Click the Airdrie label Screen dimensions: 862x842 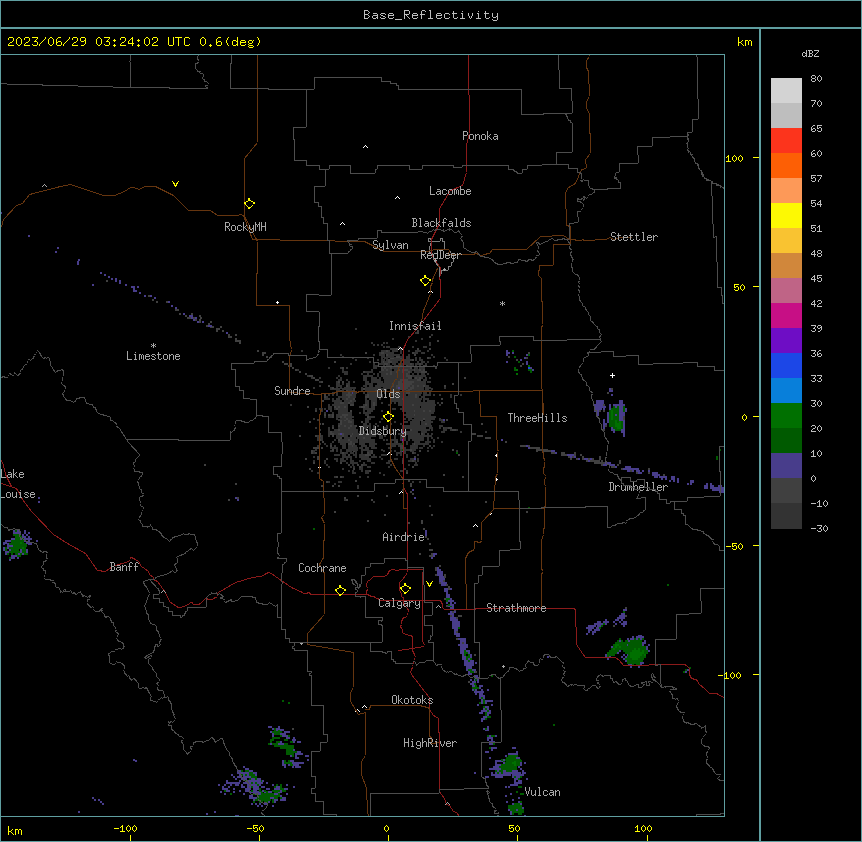tap(403, 537)
